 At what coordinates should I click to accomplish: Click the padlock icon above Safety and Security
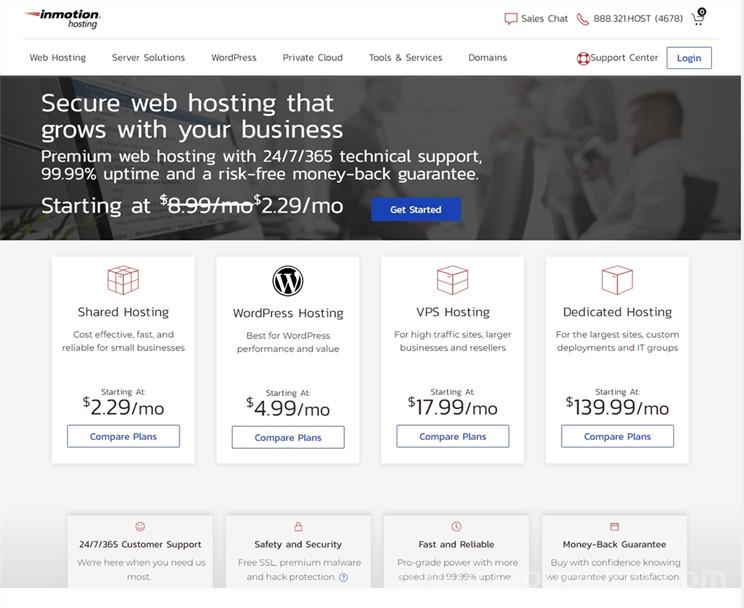click(298, 526)
